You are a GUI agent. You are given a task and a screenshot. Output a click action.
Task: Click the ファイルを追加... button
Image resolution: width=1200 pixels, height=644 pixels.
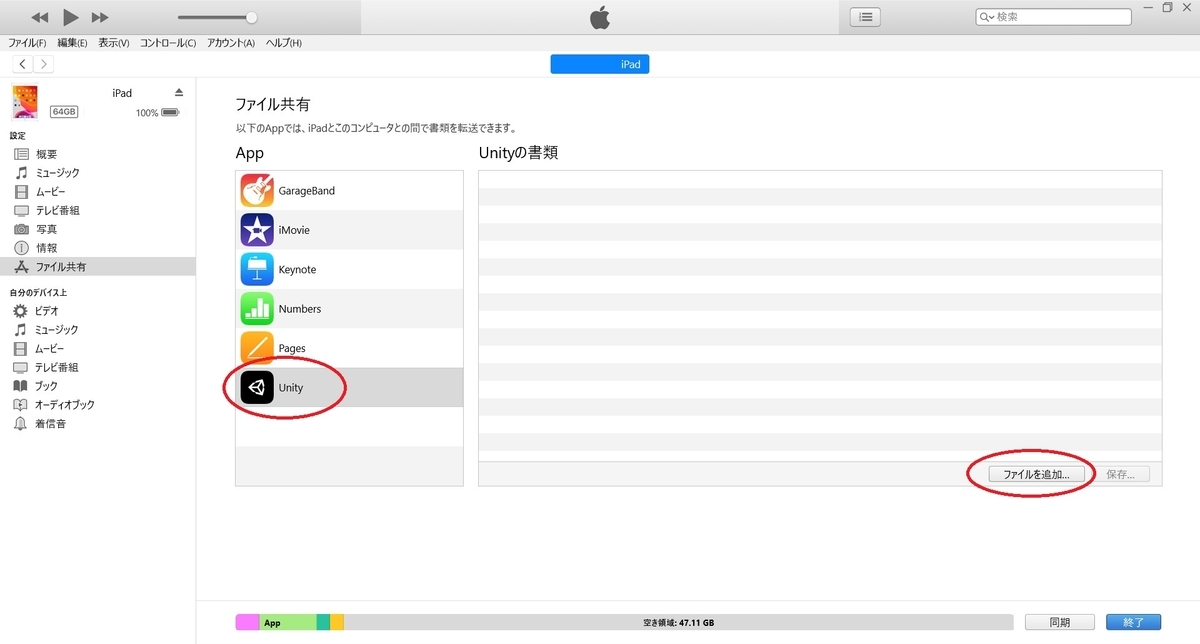(1036, 475)
